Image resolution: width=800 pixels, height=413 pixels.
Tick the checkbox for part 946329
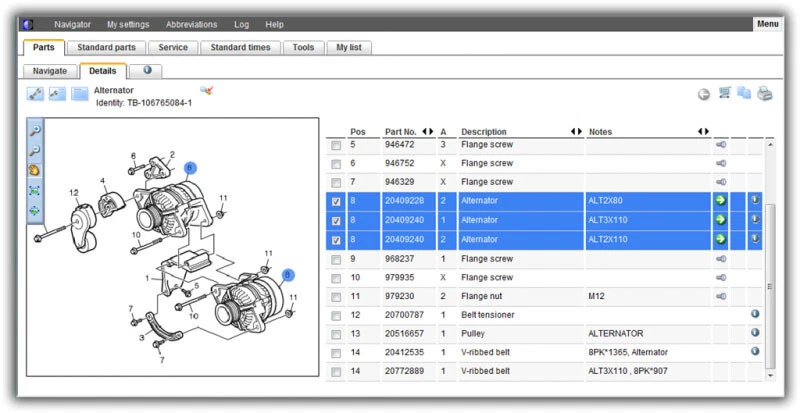(336, 183)
